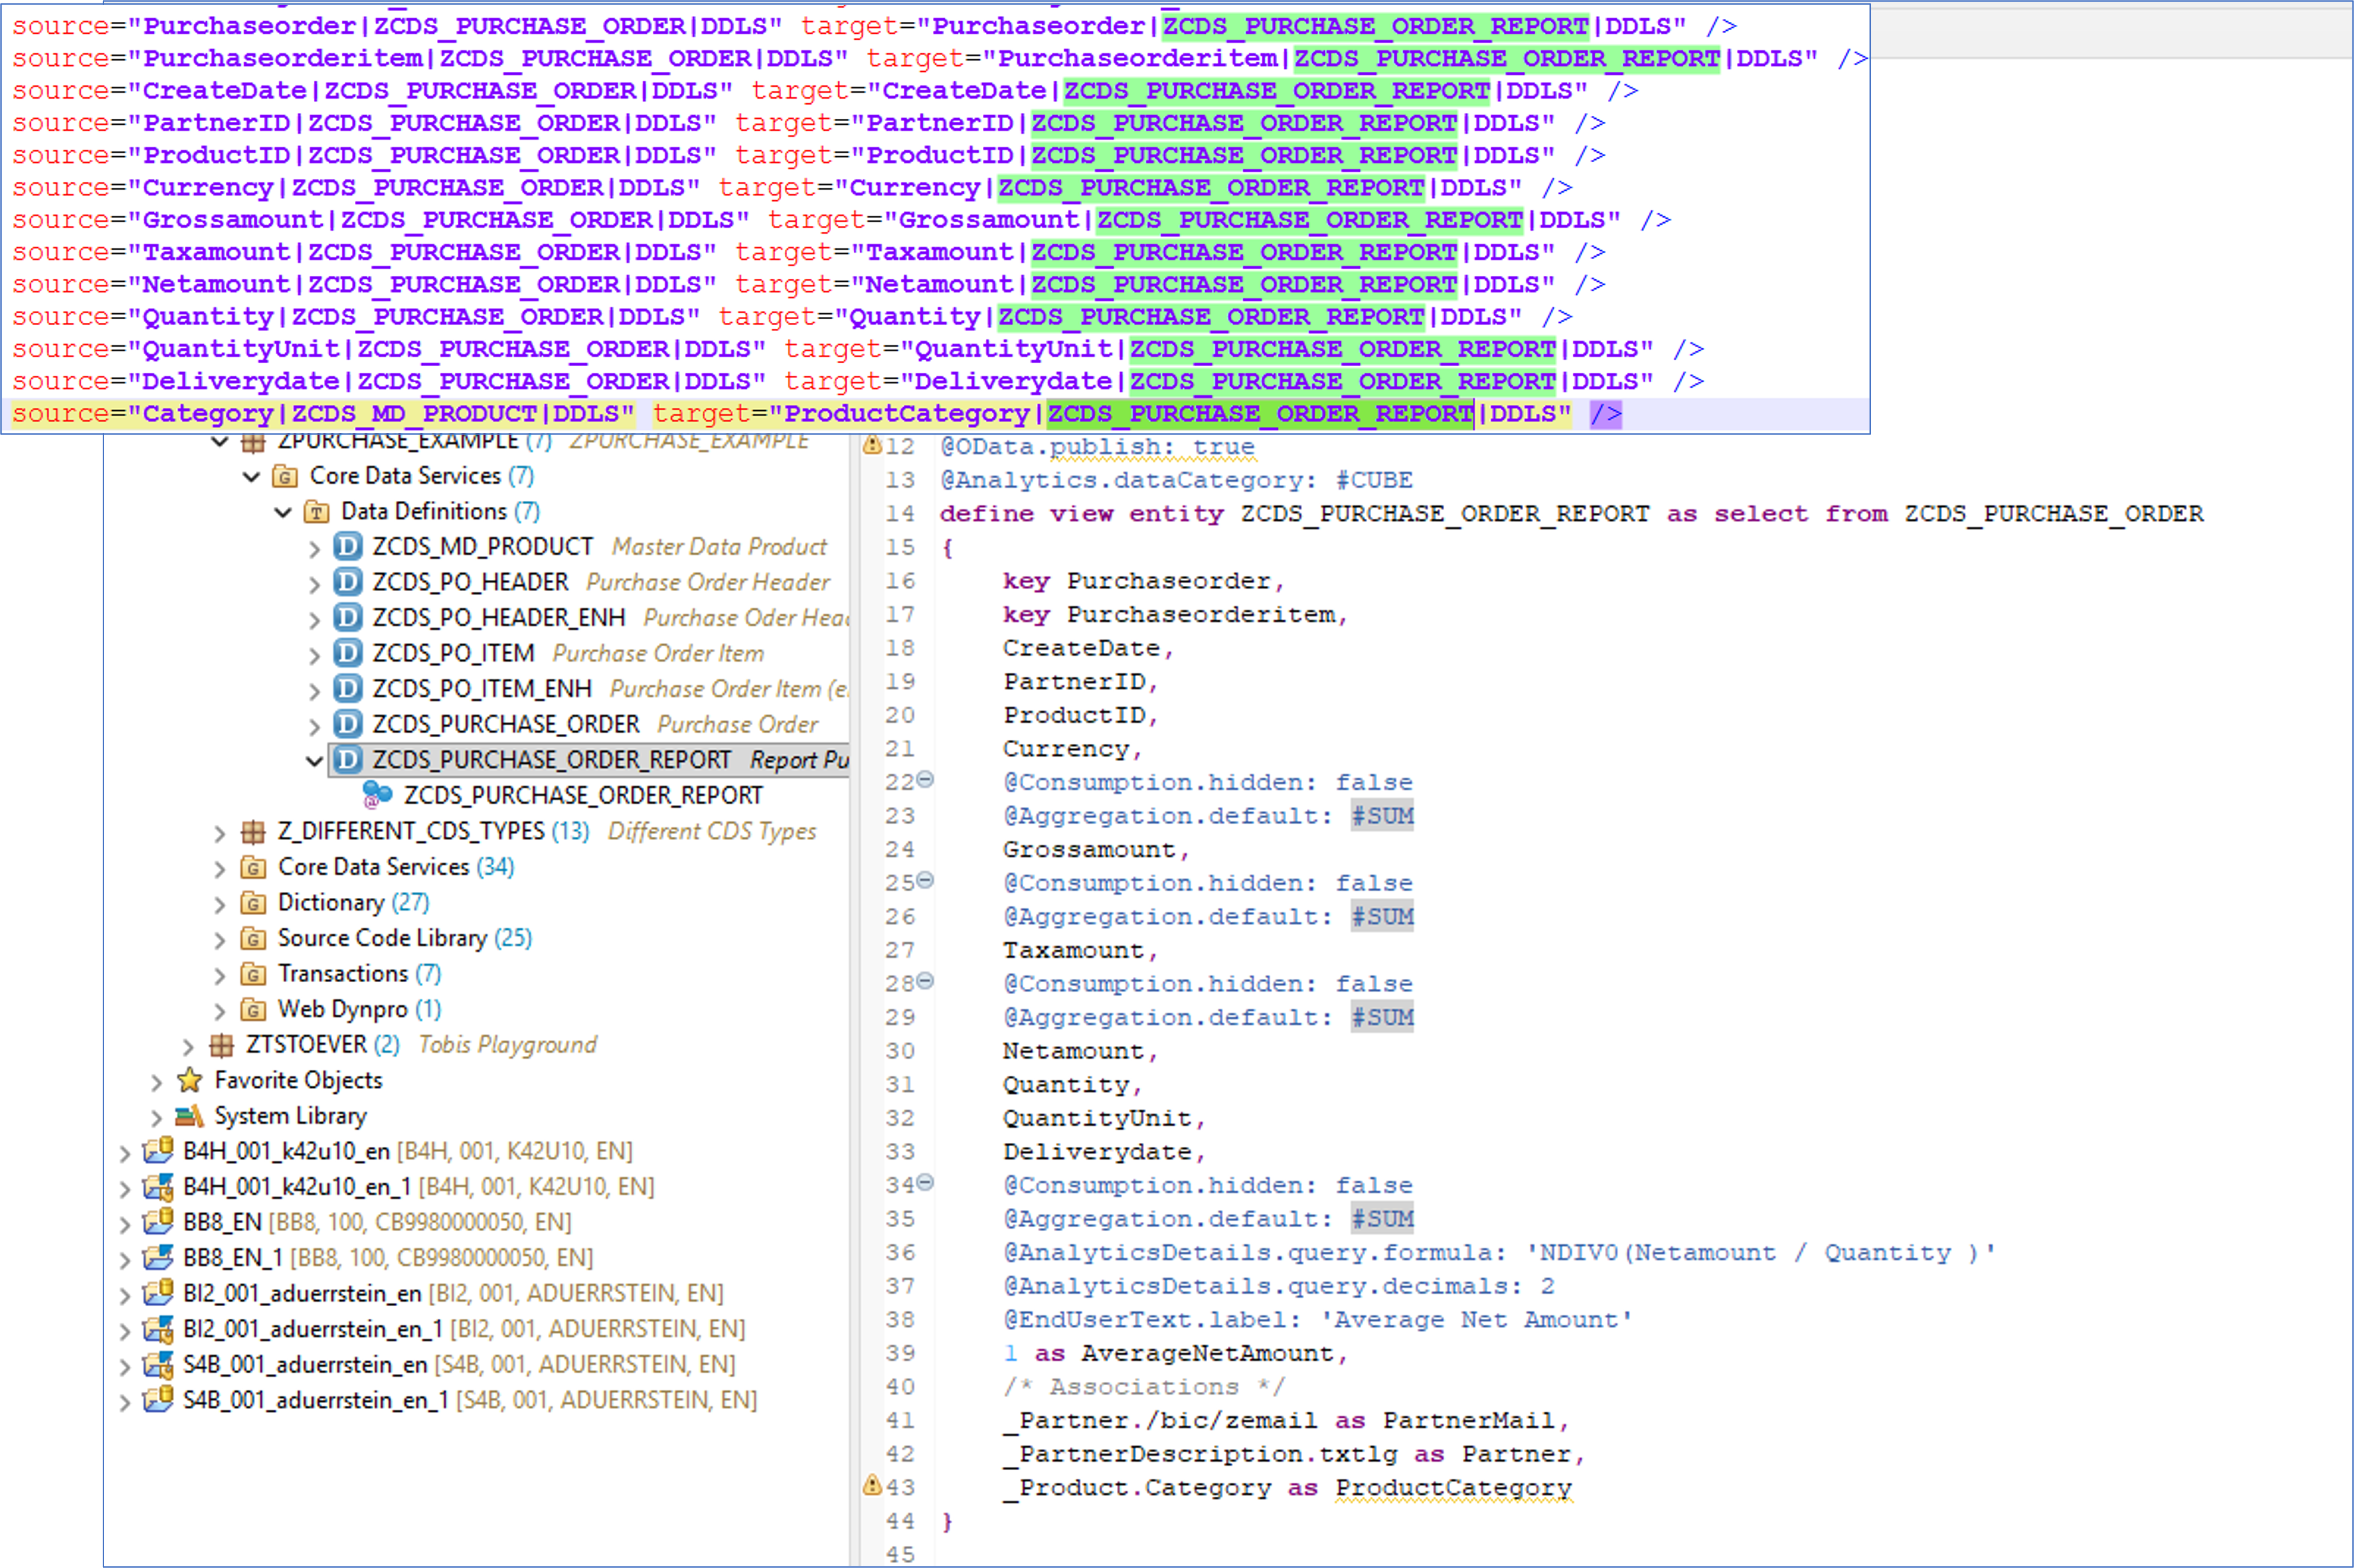Open the ZCDS_PURCHASE_ORDER_REPORT service binding icon

point(377,794)
